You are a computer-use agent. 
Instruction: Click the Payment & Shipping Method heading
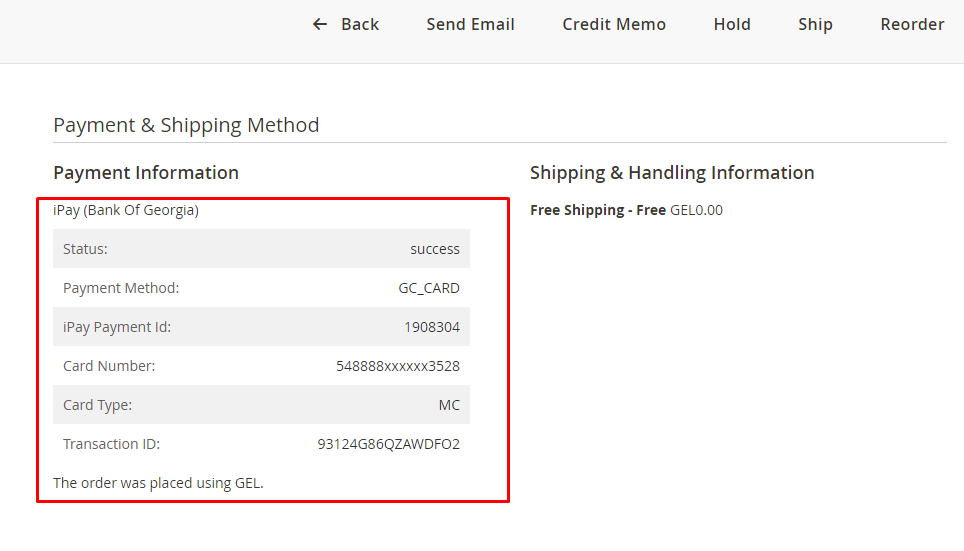coord(186,125)
